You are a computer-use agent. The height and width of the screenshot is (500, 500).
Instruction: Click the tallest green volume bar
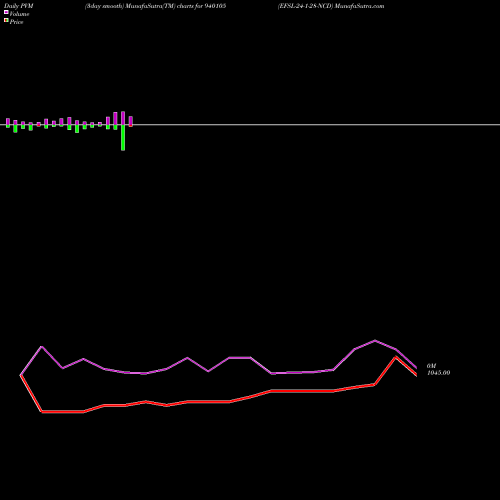pos(123,137)
